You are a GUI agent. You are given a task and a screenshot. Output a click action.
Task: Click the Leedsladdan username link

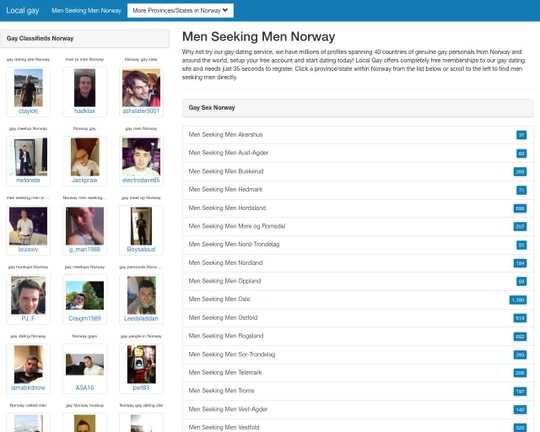click(141, 318)
